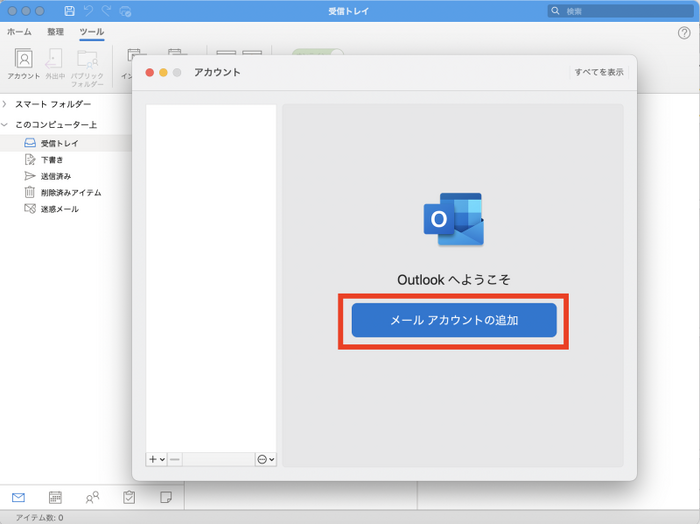The width and height of the screenshot is (700, 524).
Task: Open the add account plus dropdown
Action: point(157,459)
